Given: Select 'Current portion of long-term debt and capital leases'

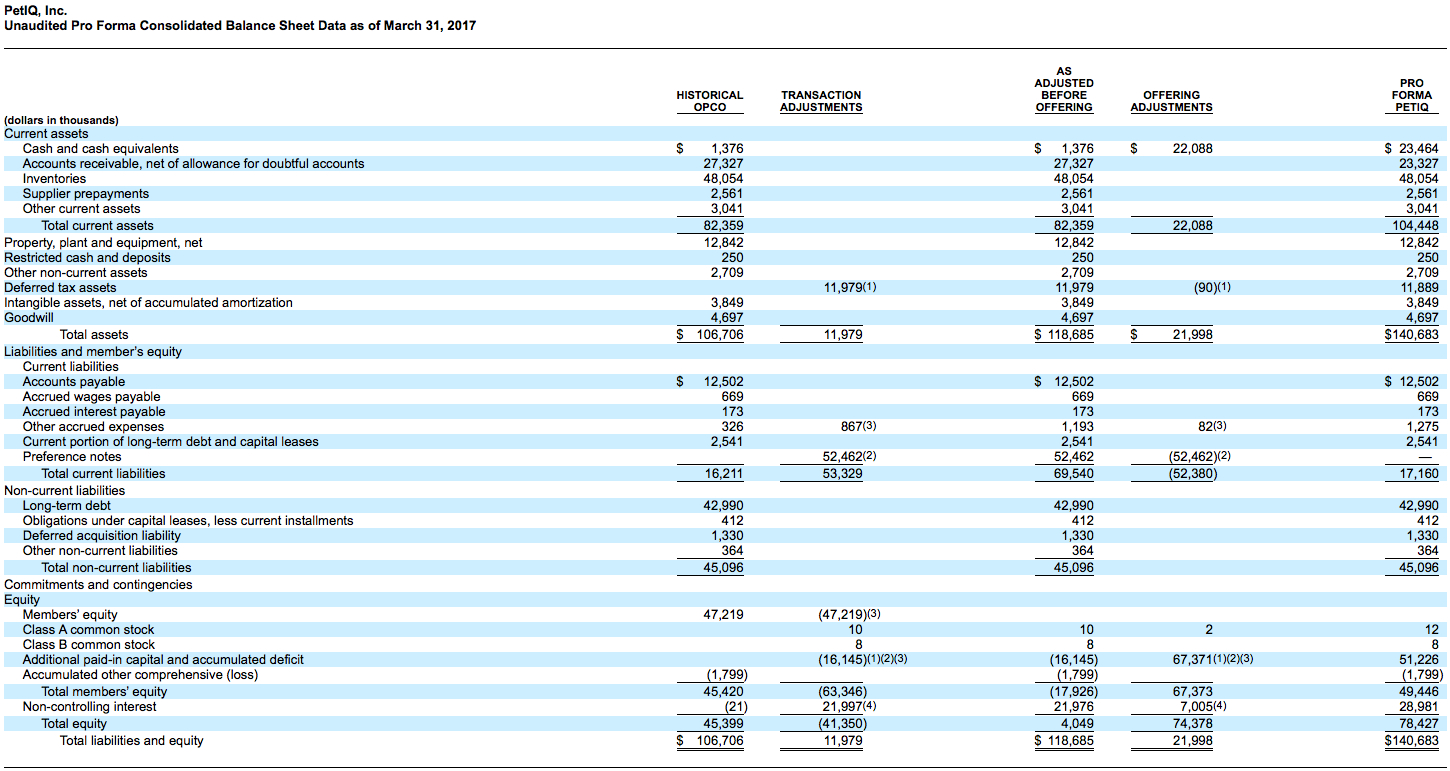Looking at the screenshot, I should click(171, 441).
